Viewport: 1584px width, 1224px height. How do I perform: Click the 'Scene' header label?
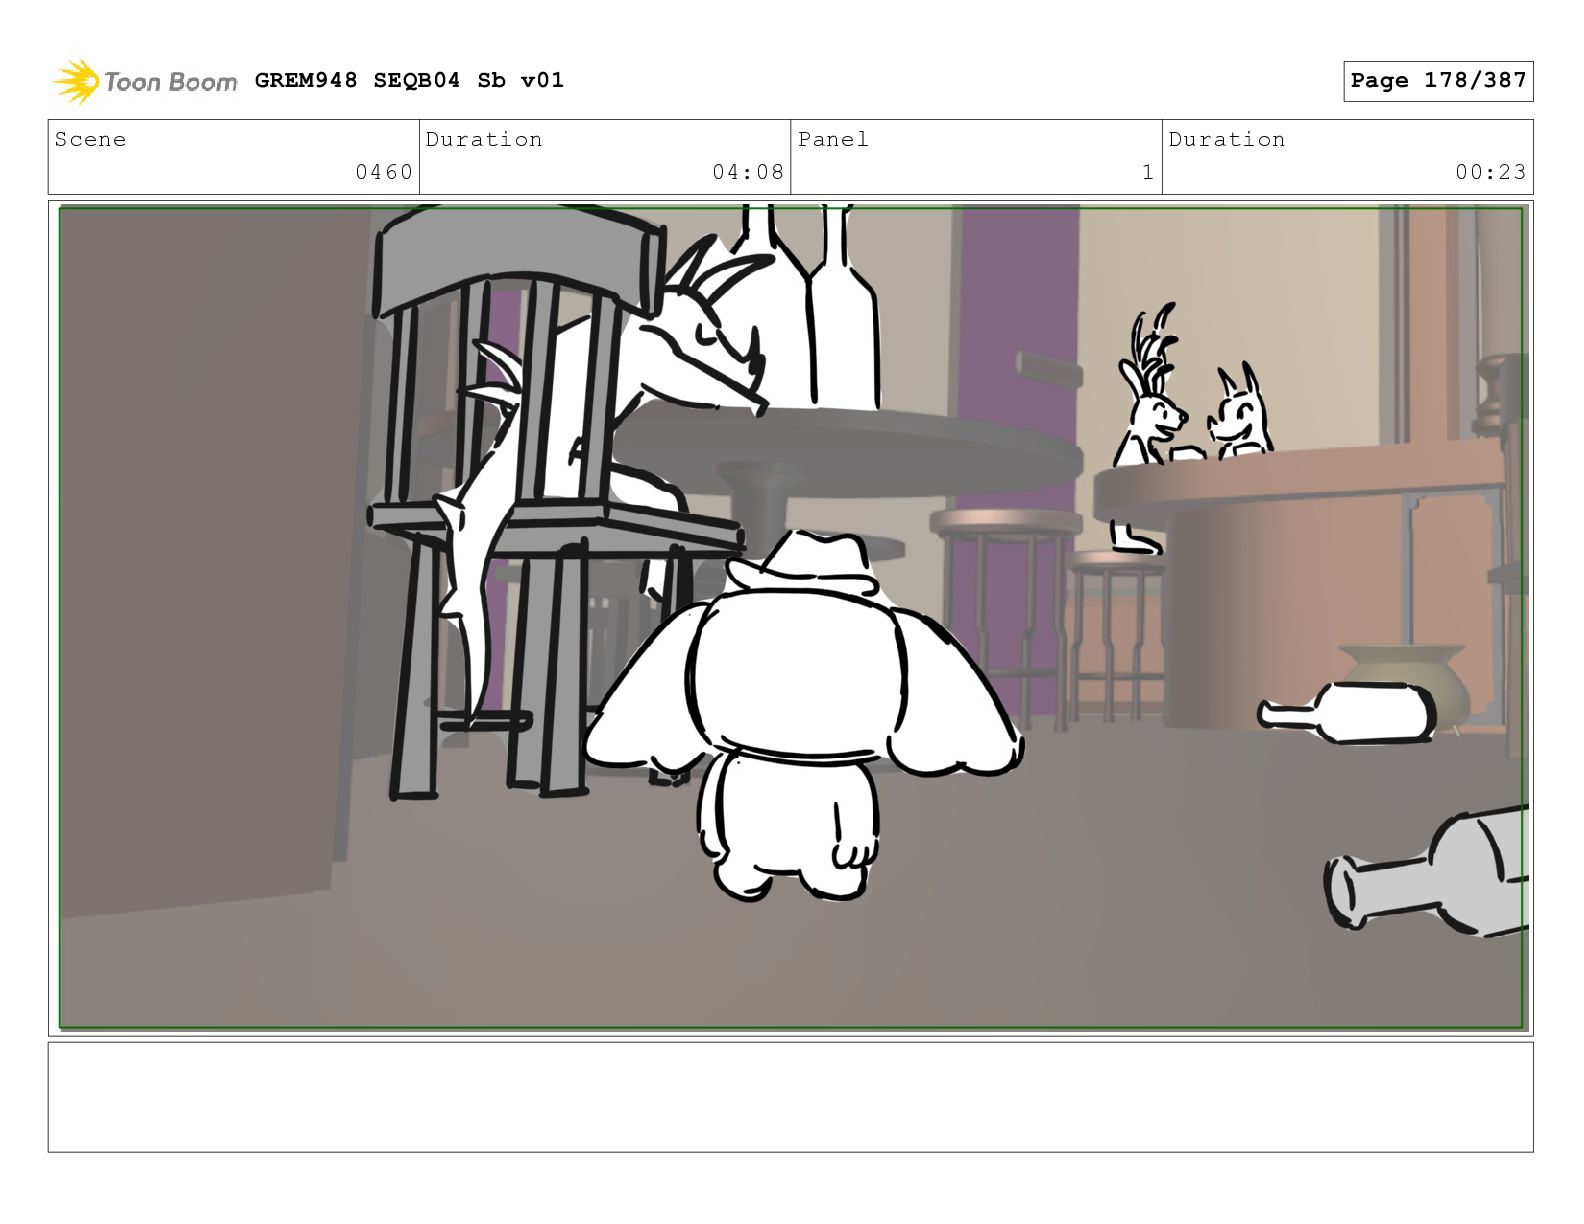pos(91,139)
